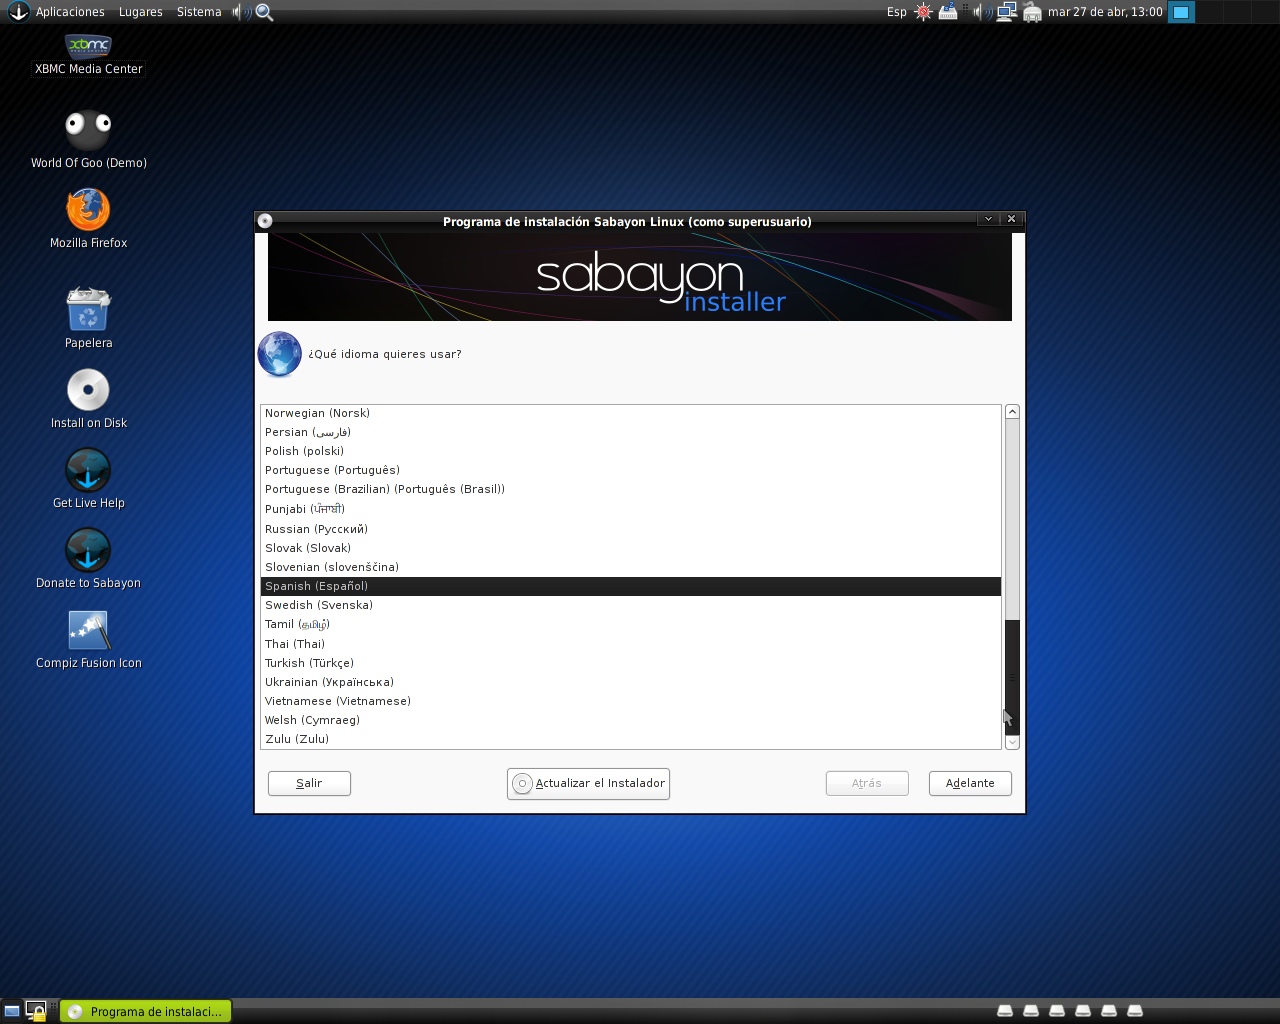Select Russian (Русский) language
This screenshot has width=1280, height=1024.
631,529
